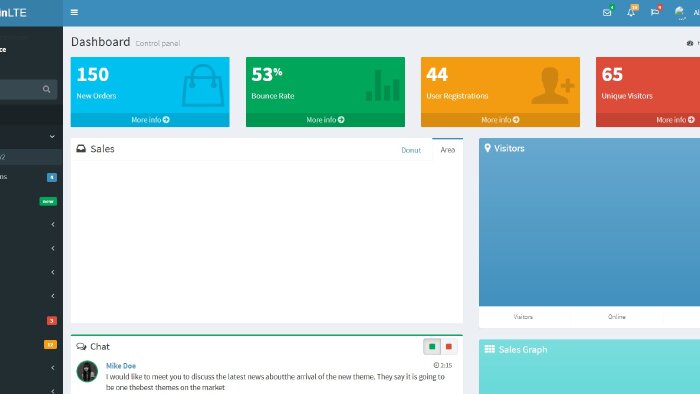Click Mike Doe's chat message text

(275, 382)
